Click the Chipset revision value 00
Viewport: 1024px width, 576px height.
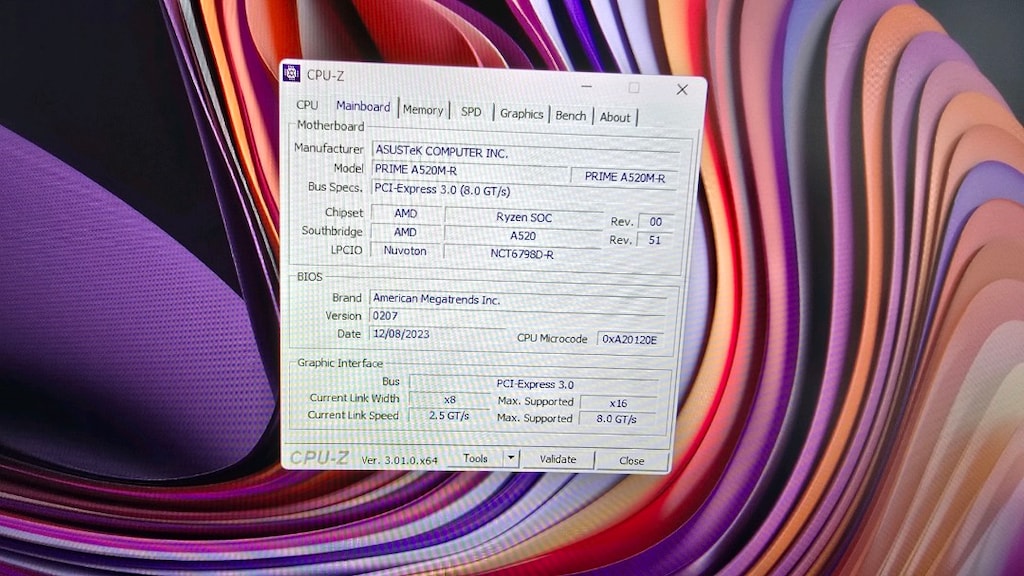pos(656,221)
